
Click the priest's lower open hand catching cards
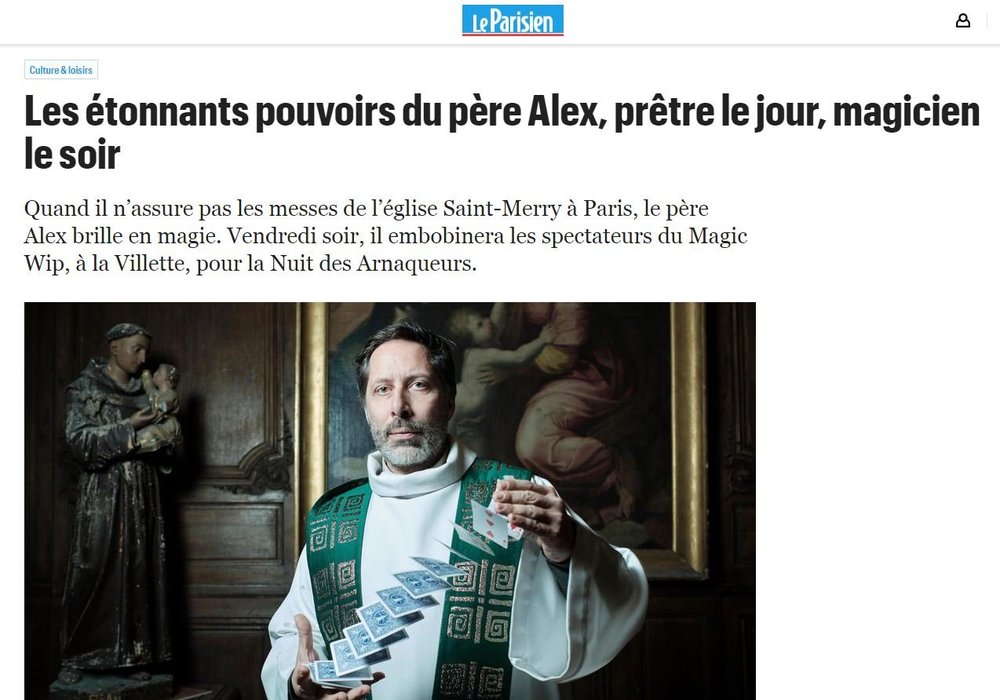(x=311, y=663)
